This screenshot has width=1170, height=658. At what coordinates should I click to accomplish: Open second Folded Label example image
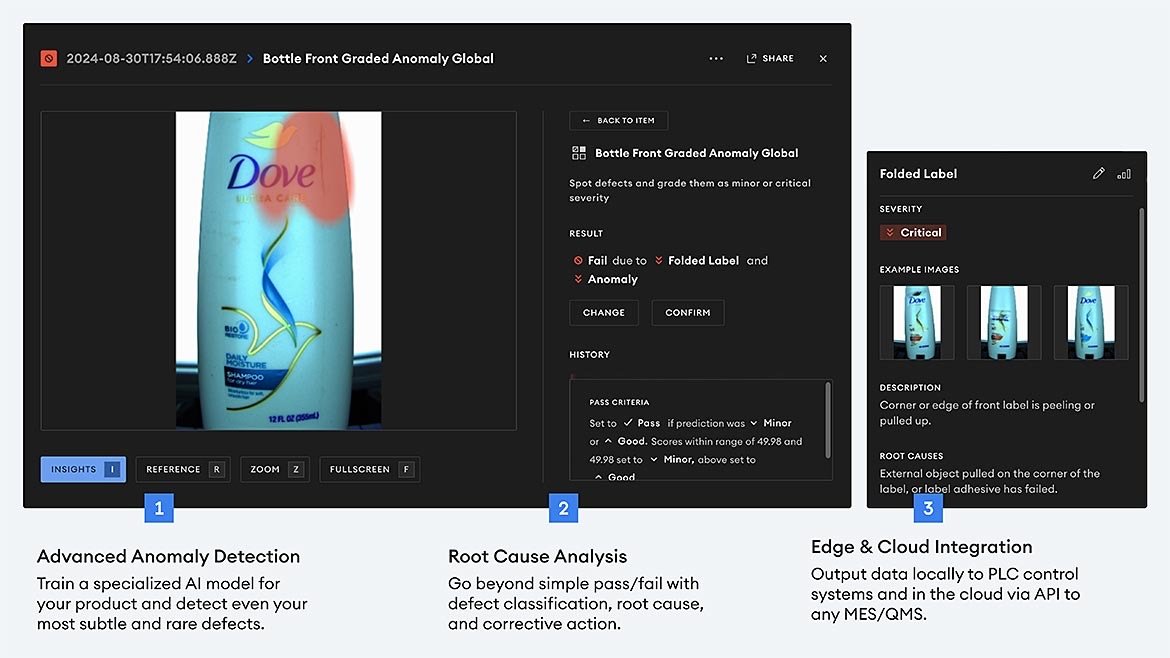click(x=1004, y=322)
